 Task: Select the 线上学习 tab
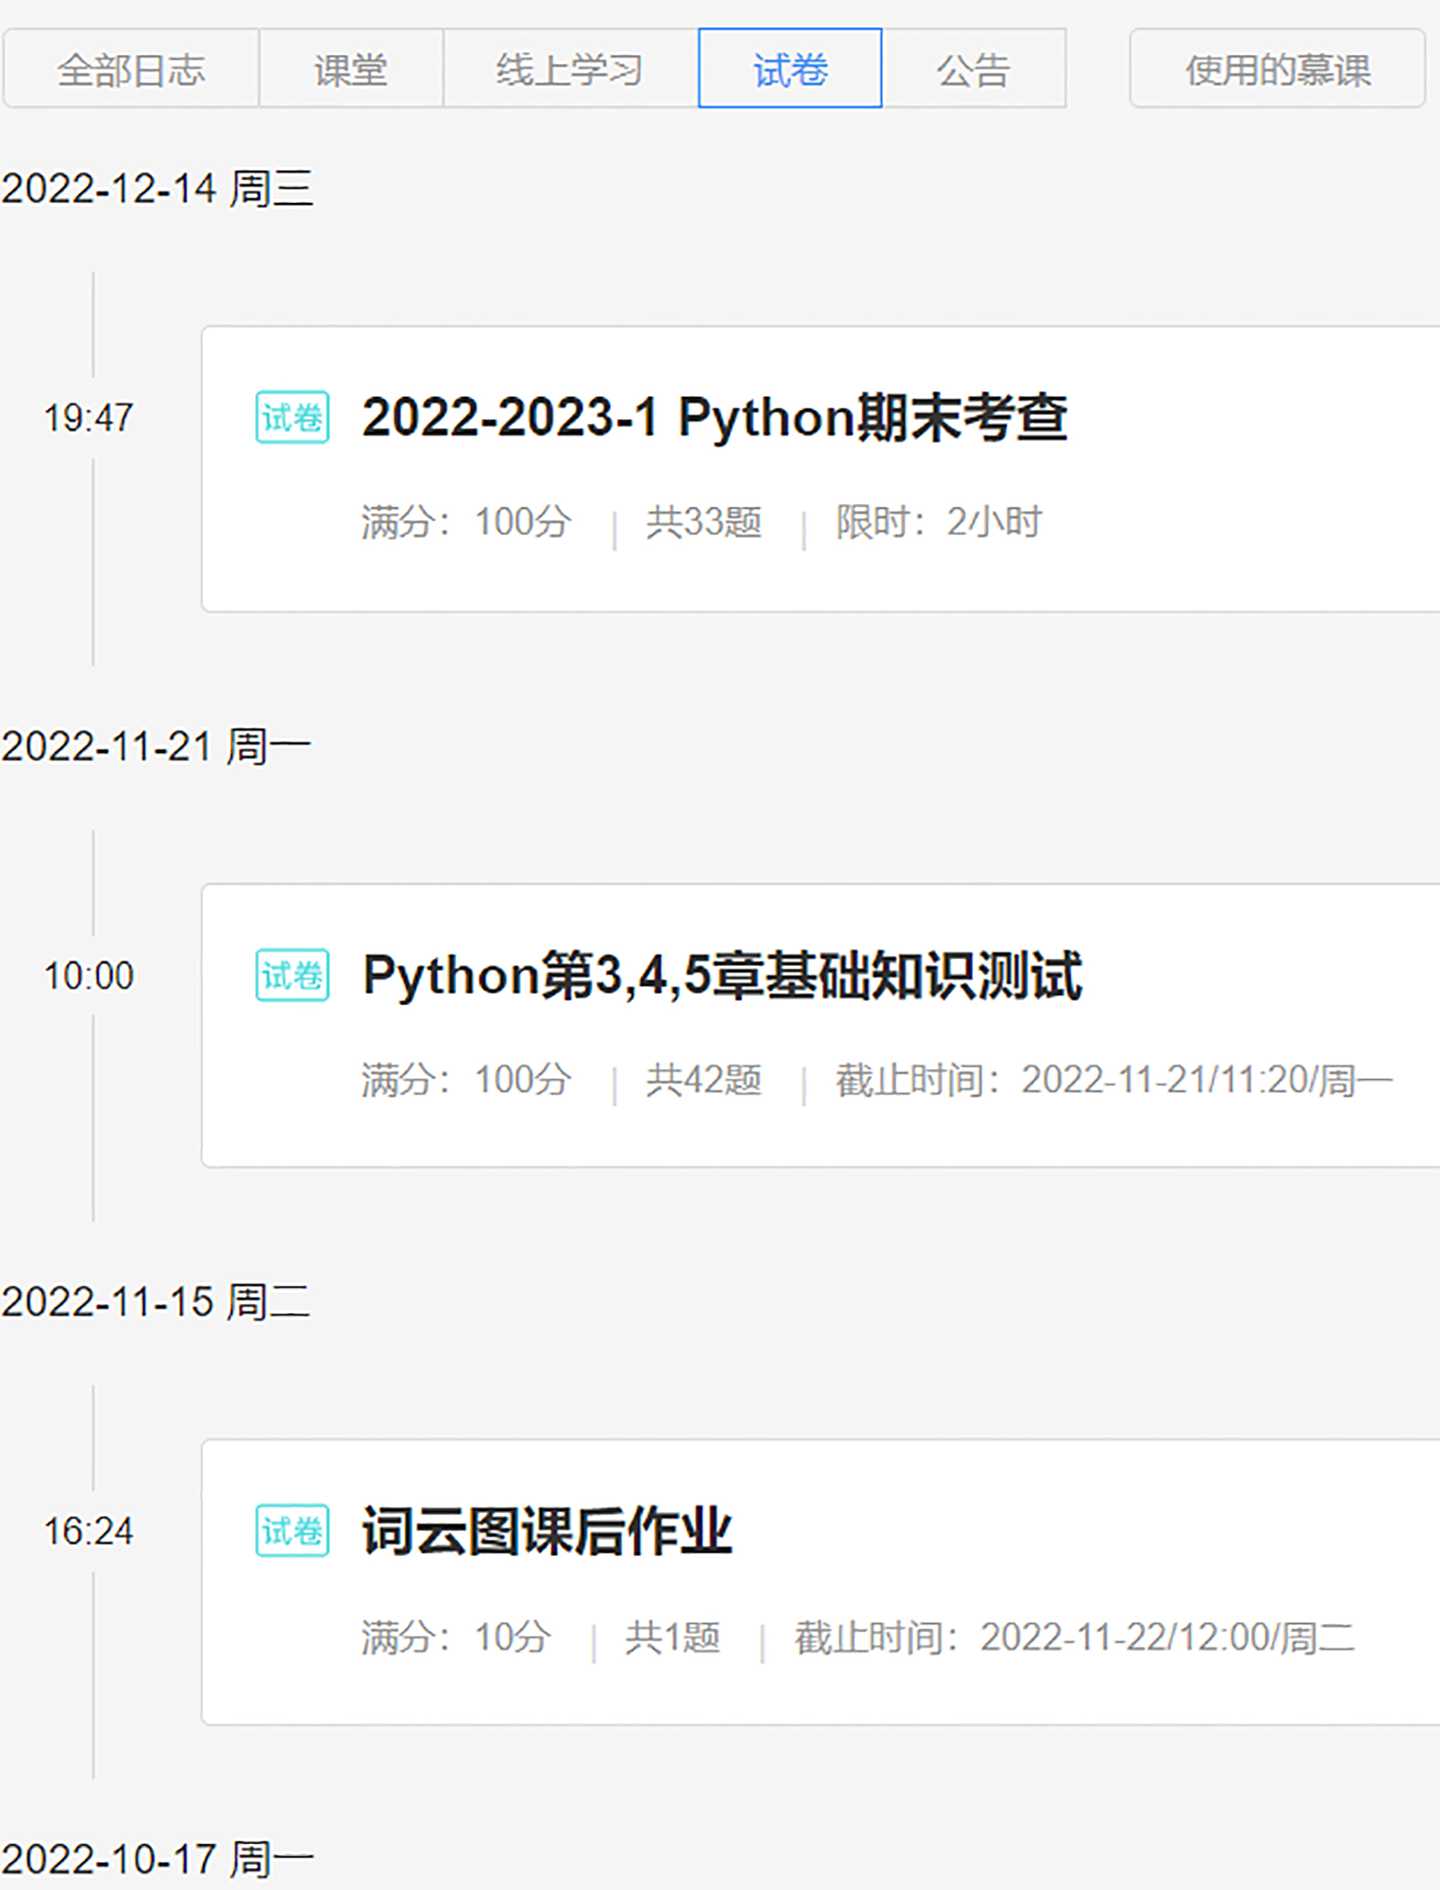[x=570, y=69]
